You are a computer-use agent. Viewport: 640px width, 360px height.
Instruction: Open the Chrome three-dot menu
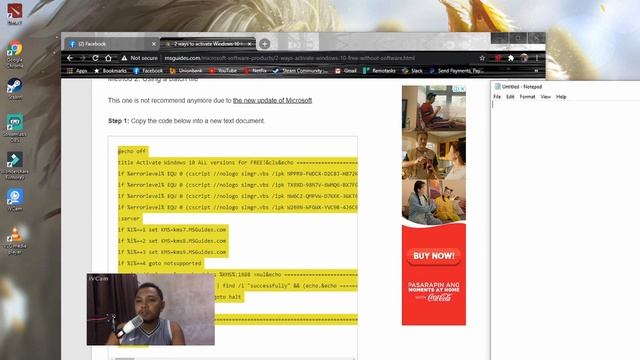(x=537, y=58)
